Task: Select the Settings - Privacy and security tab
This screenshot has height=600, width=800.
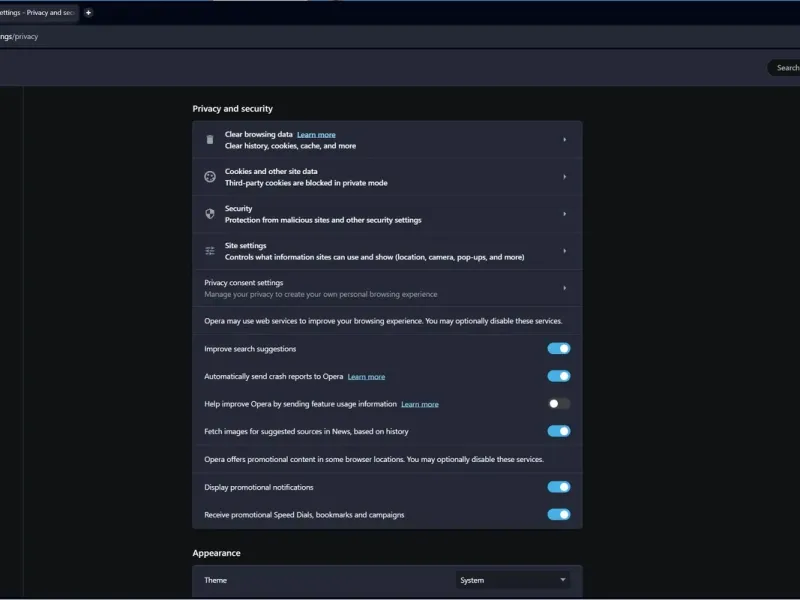Action: [x=39, y=13]
